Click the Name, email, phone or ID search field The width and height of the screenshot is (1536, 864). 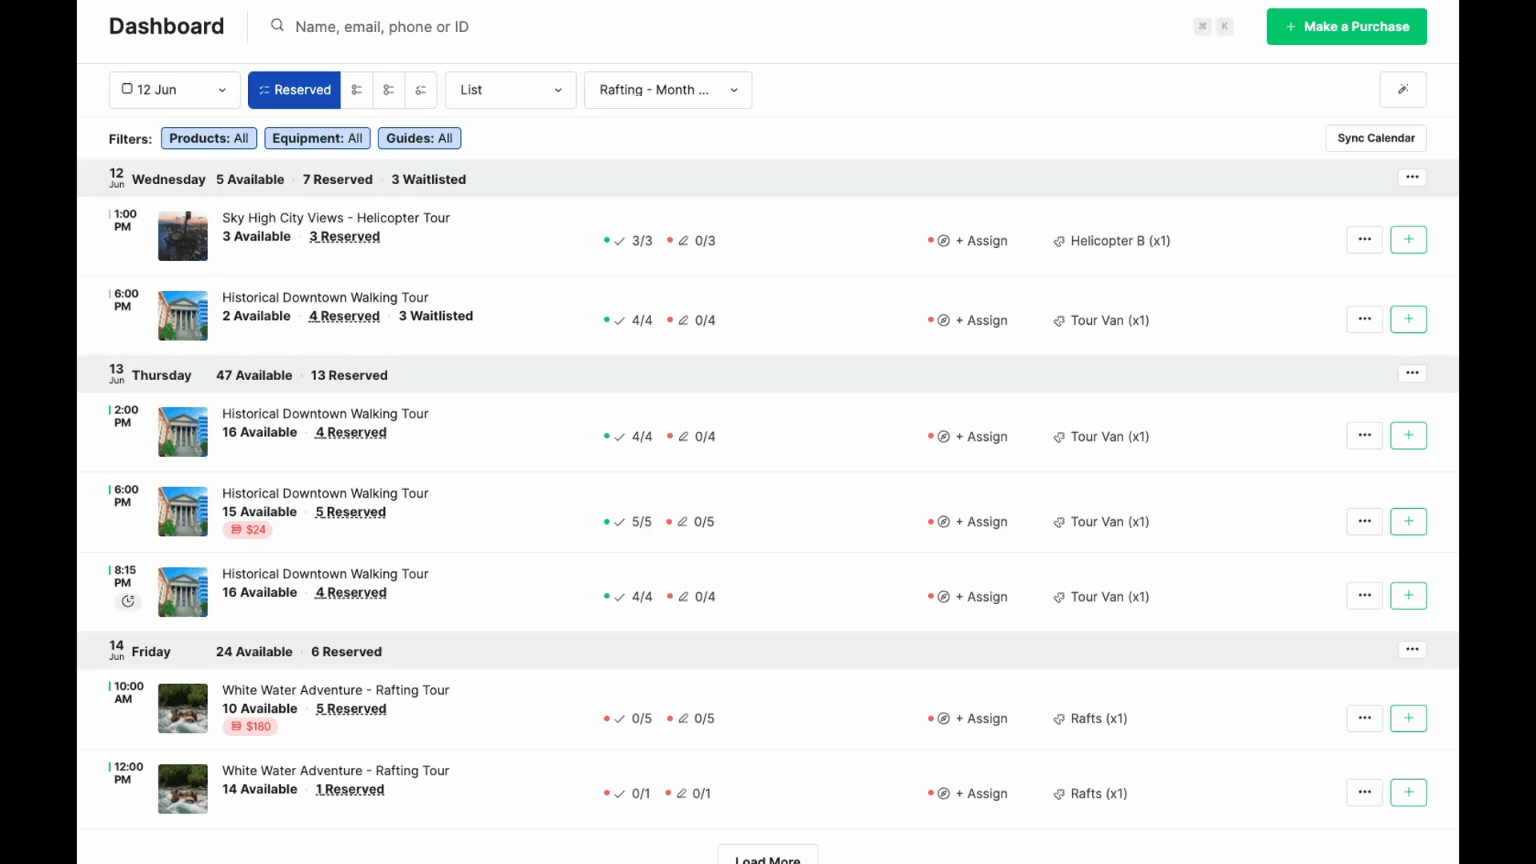pyautogui.click(x=382, y=26)
